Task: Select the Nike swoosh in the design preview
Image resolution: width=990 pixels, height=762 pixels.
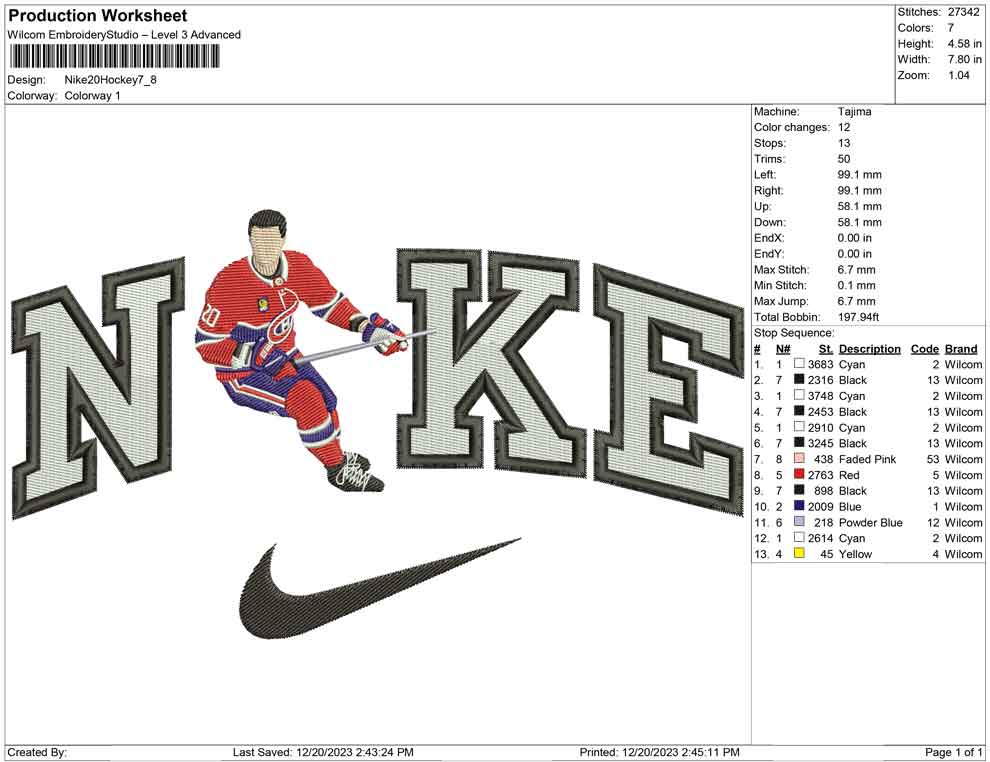Action: pyautogui.click(x=380, y=588)
